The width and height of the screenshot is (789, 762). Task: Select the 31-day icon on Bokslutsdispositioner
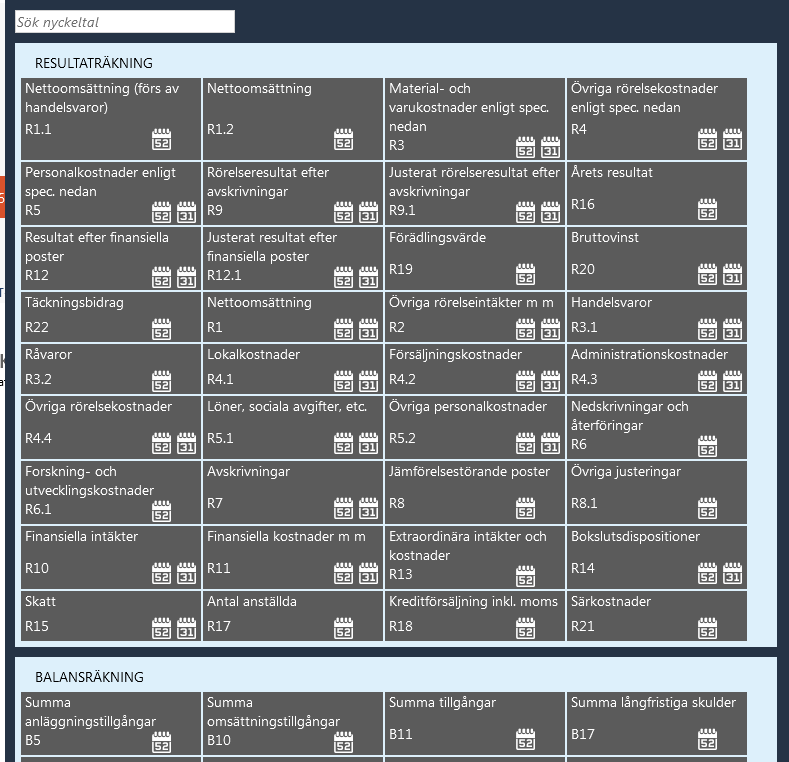click(x=733, y=573)
